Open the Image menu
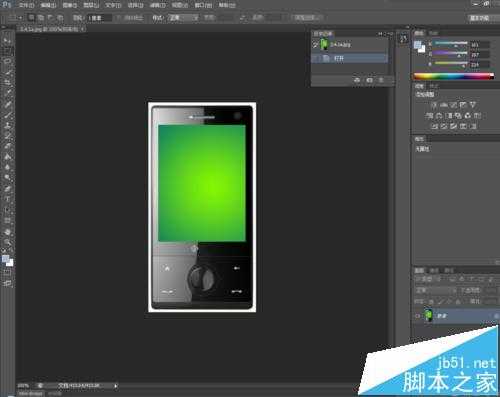Screen dimensions: 500x397 (x=70, y=5)
